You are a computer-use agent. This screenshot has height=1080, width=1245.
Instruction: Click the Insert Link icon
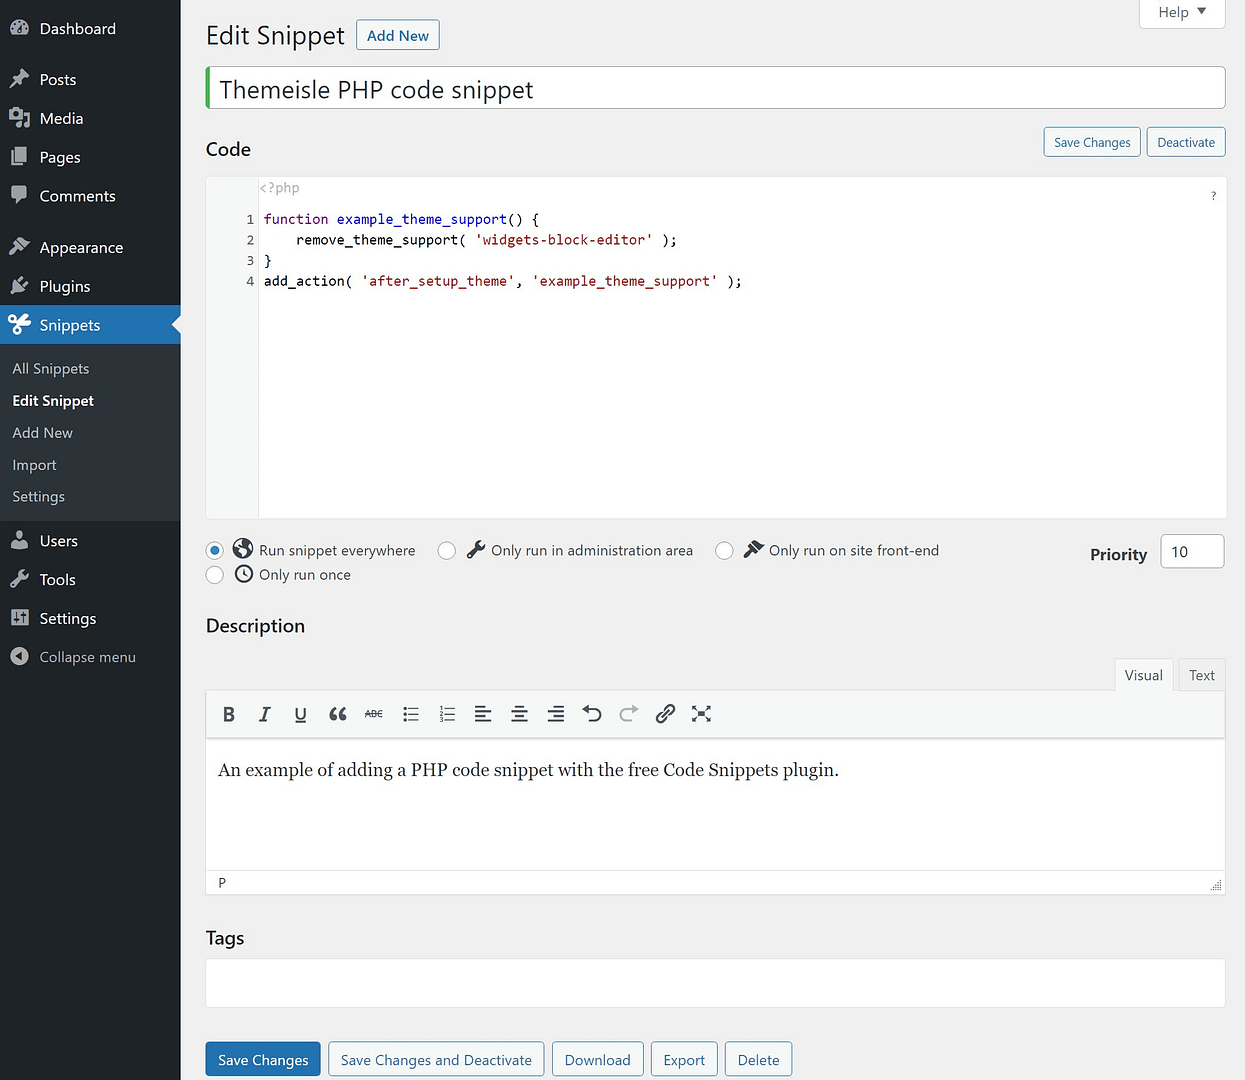coord(665,714)
